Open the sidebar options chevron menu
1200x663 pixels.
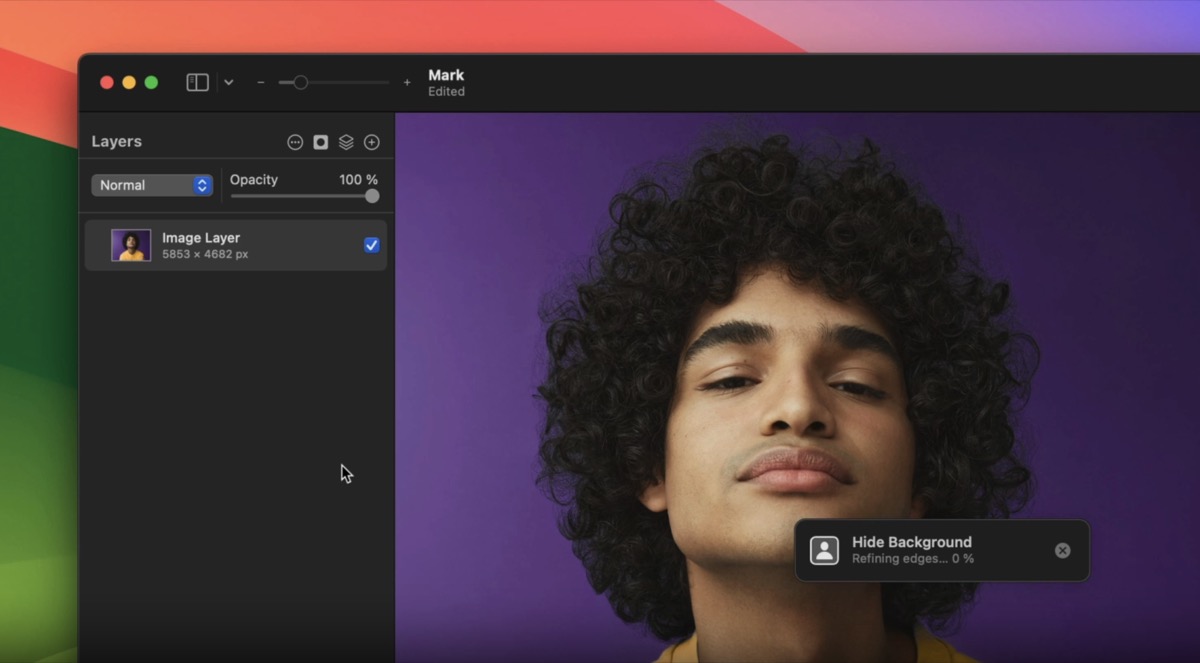pos(229,83)
